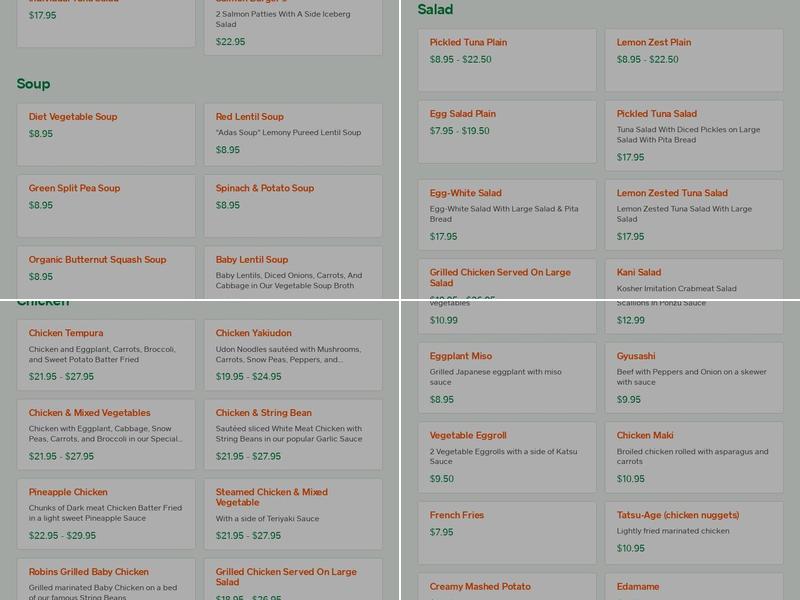Screen dimensions: 800x600
Task: Select Chicken & Mixed Vegetables
Action: click(106, 434)
